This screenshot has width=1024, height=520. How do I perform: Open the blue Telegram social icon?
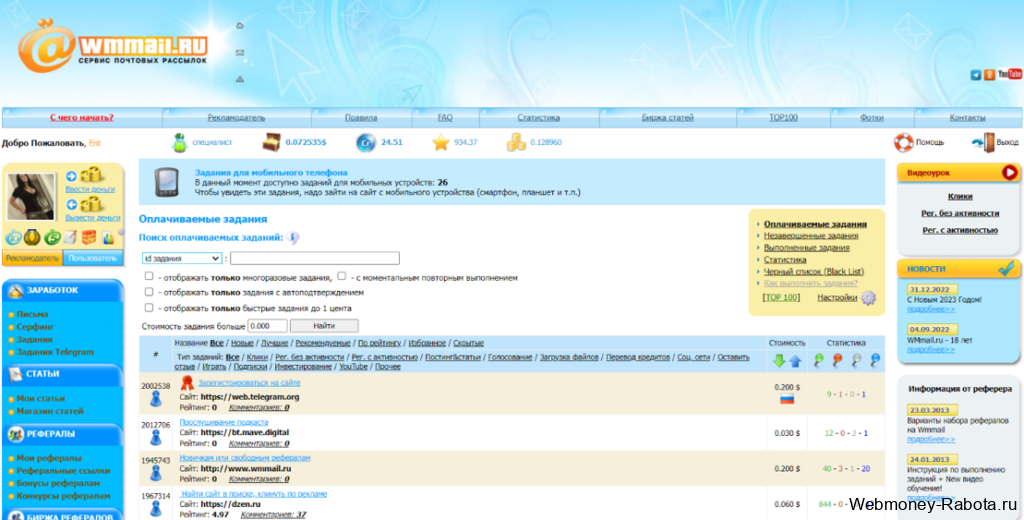(976, 75)
